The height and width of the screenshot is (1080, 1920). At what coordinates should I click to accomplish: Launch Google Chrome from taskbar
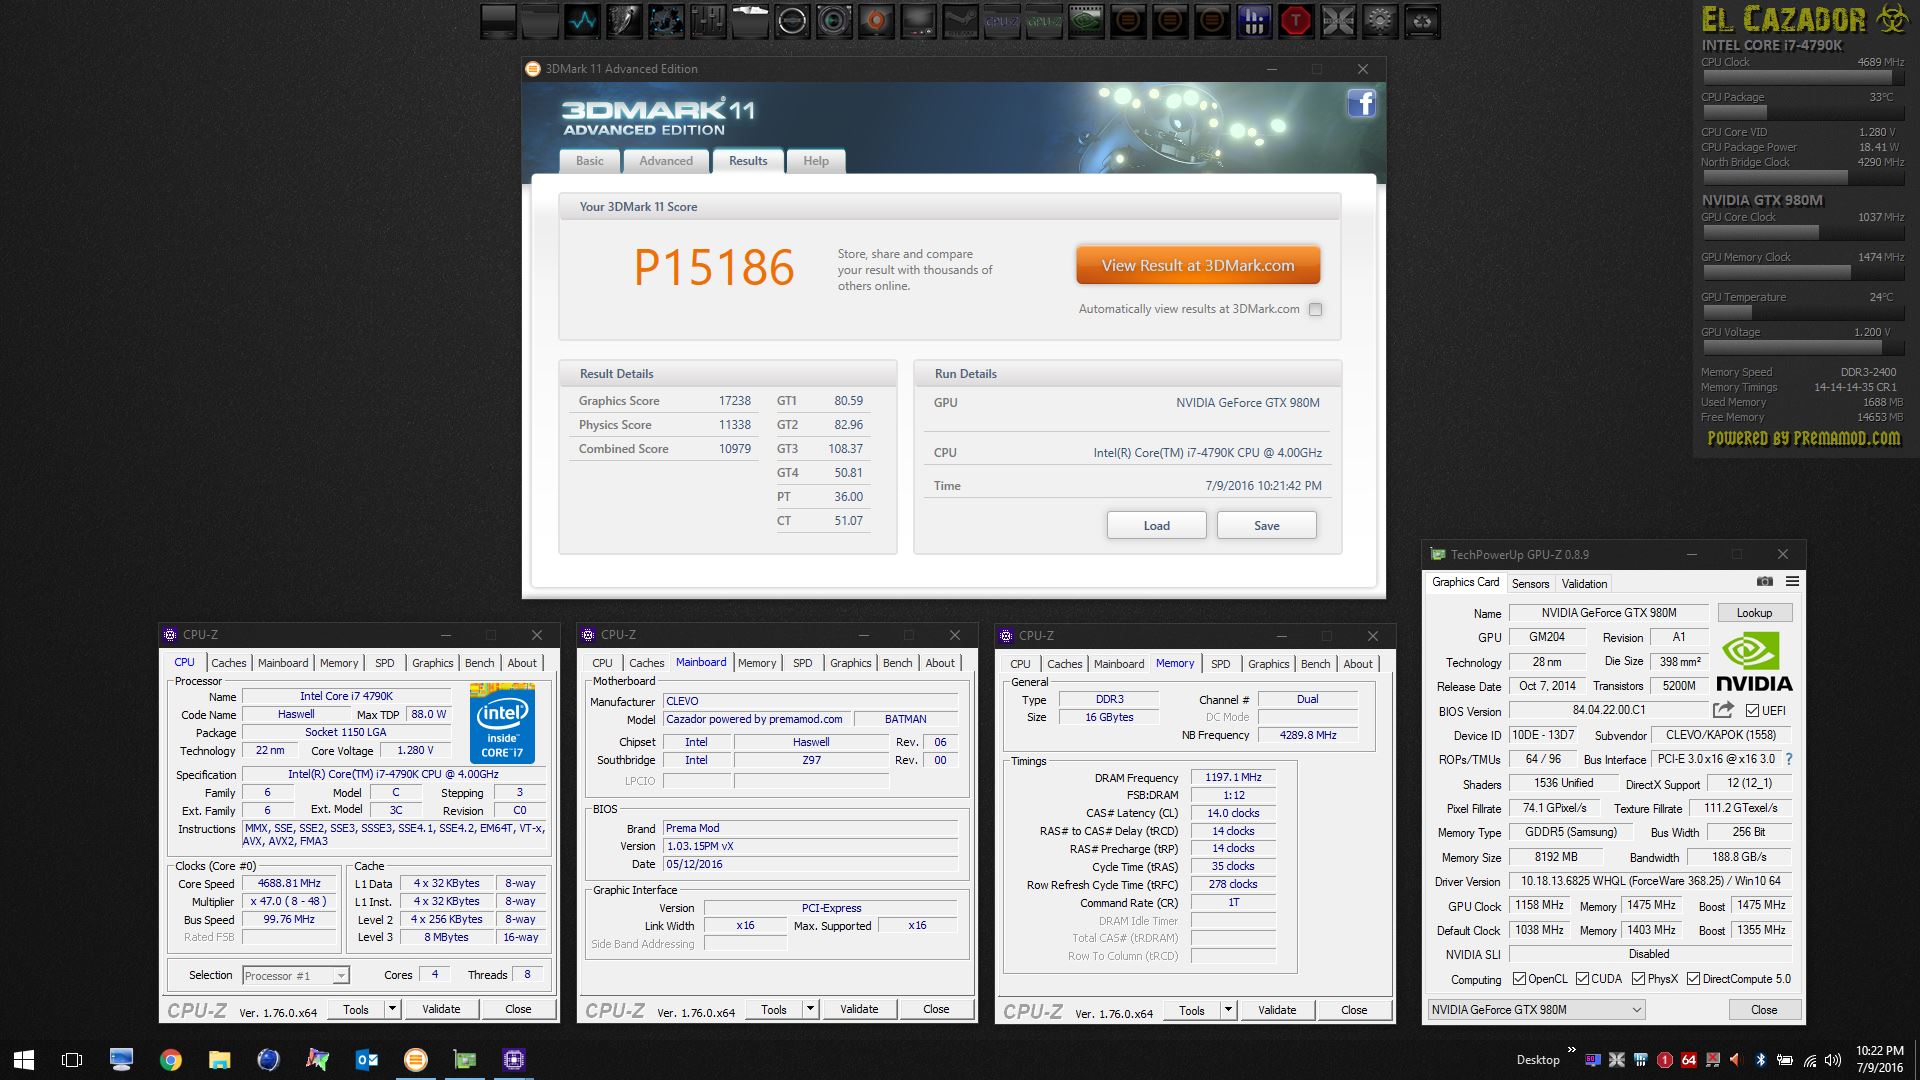[171, 1060]
